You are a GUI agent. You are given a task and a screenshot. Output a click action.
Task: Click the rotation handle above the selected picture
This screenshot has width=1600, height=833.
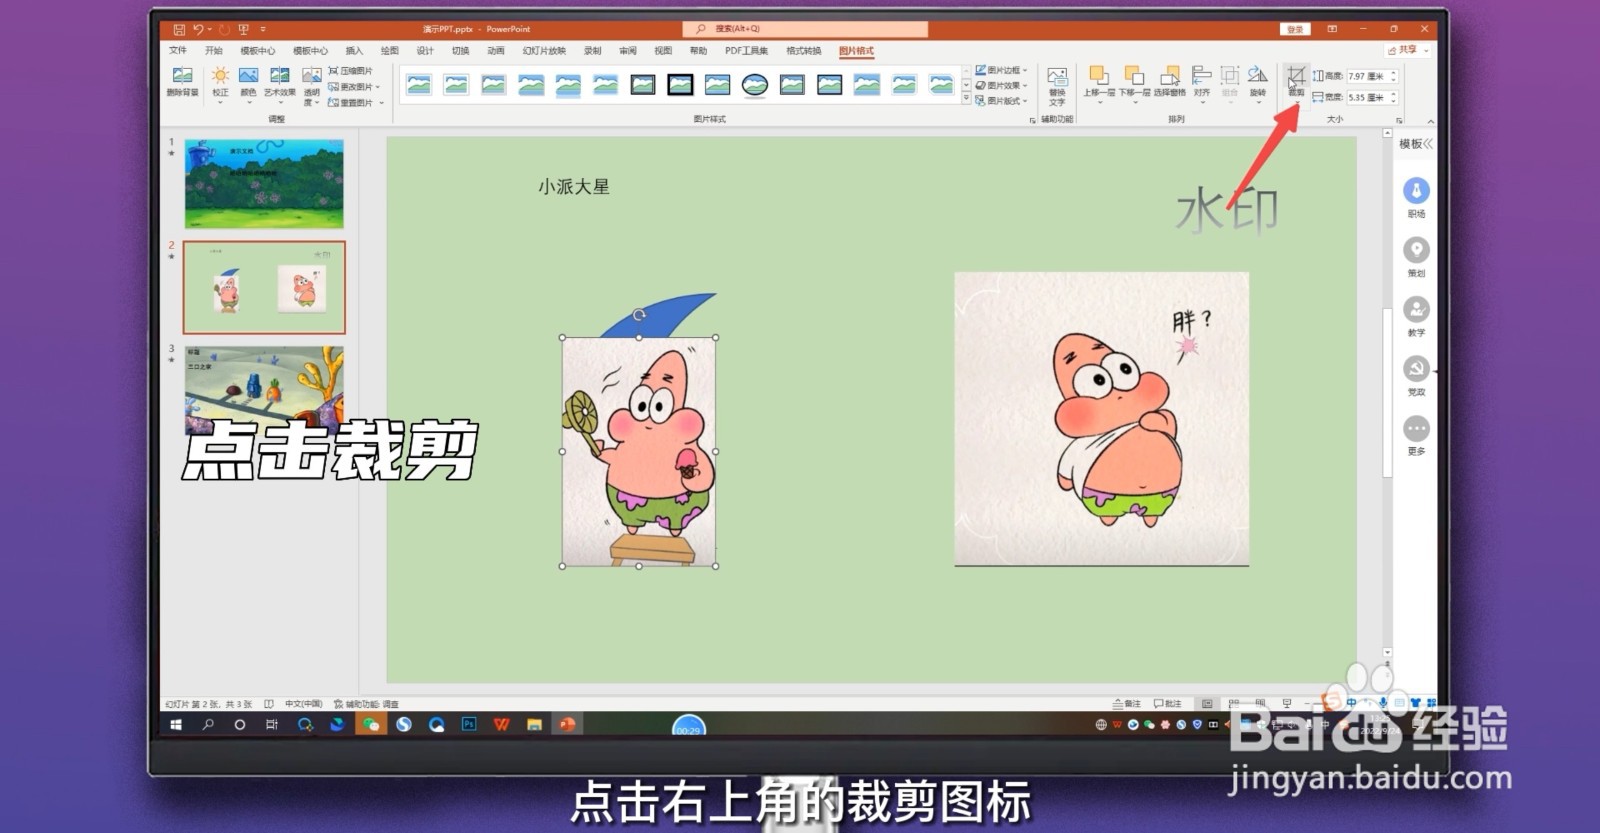(639, 315)
